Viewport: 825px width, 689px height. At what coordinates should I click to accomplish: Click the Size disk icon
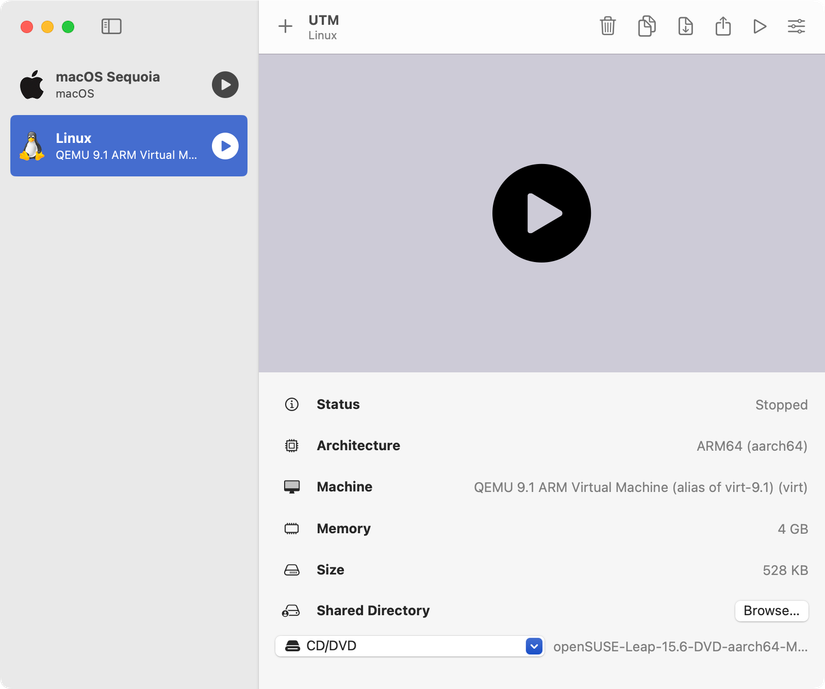coord(291,570)
